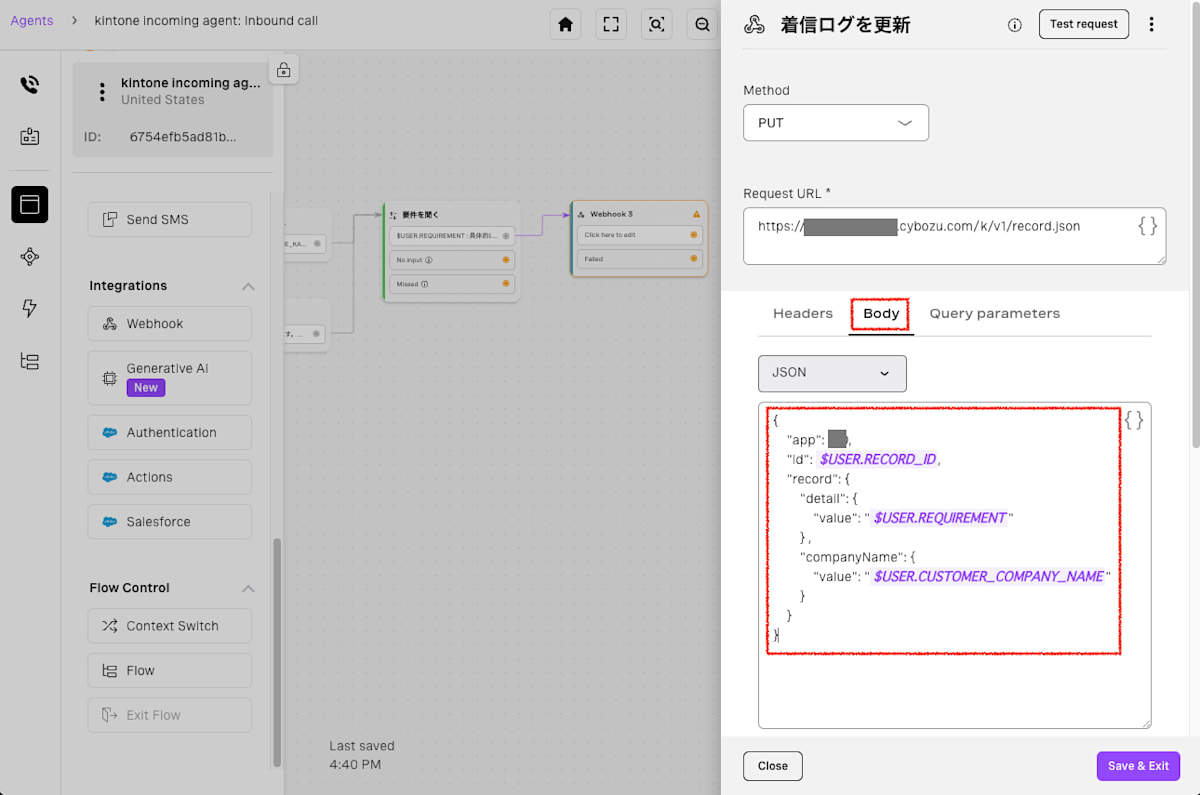Select the $USER.REQUIREMENT variable token
Screen dimensions: 1200x795
939,518
